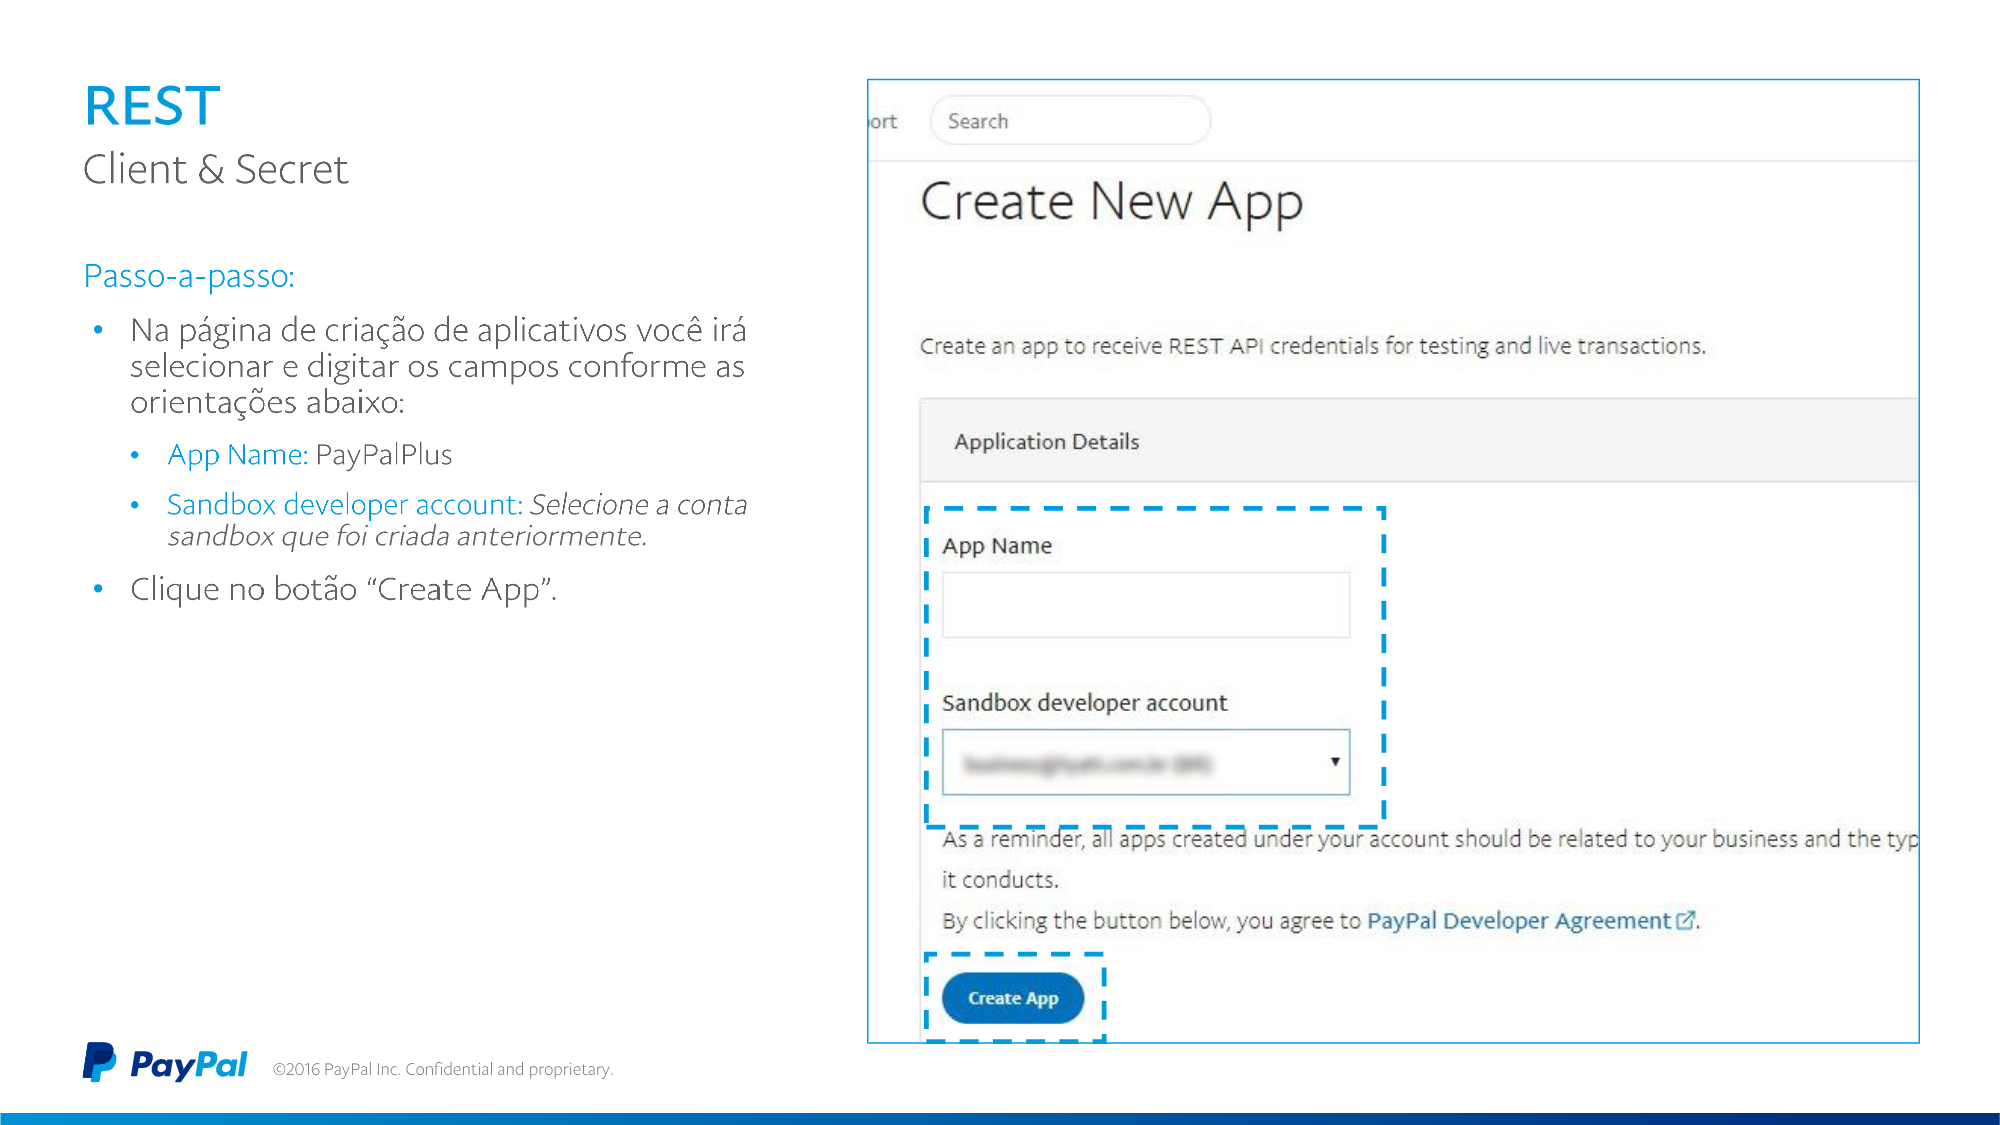
Task: Select the Create New App heading
Action: point(1110,201)
